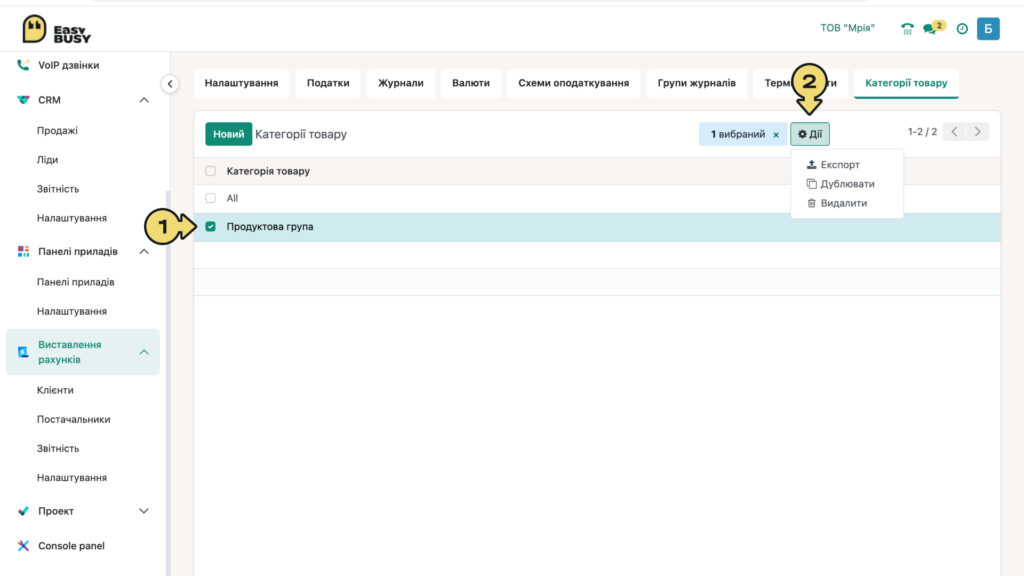Click the Категорії товару breadcrumb title
Image resolution: width=1024 pixels, height=576 pixels.
coord(301,134)
